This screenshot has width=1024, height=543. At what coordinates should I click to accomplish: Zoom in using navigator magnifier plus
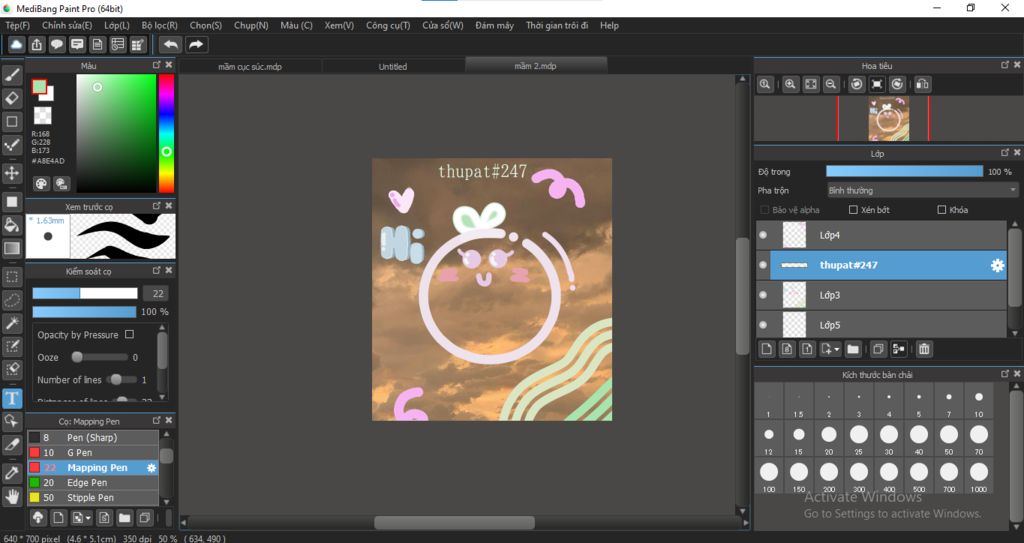click(790, 84)
